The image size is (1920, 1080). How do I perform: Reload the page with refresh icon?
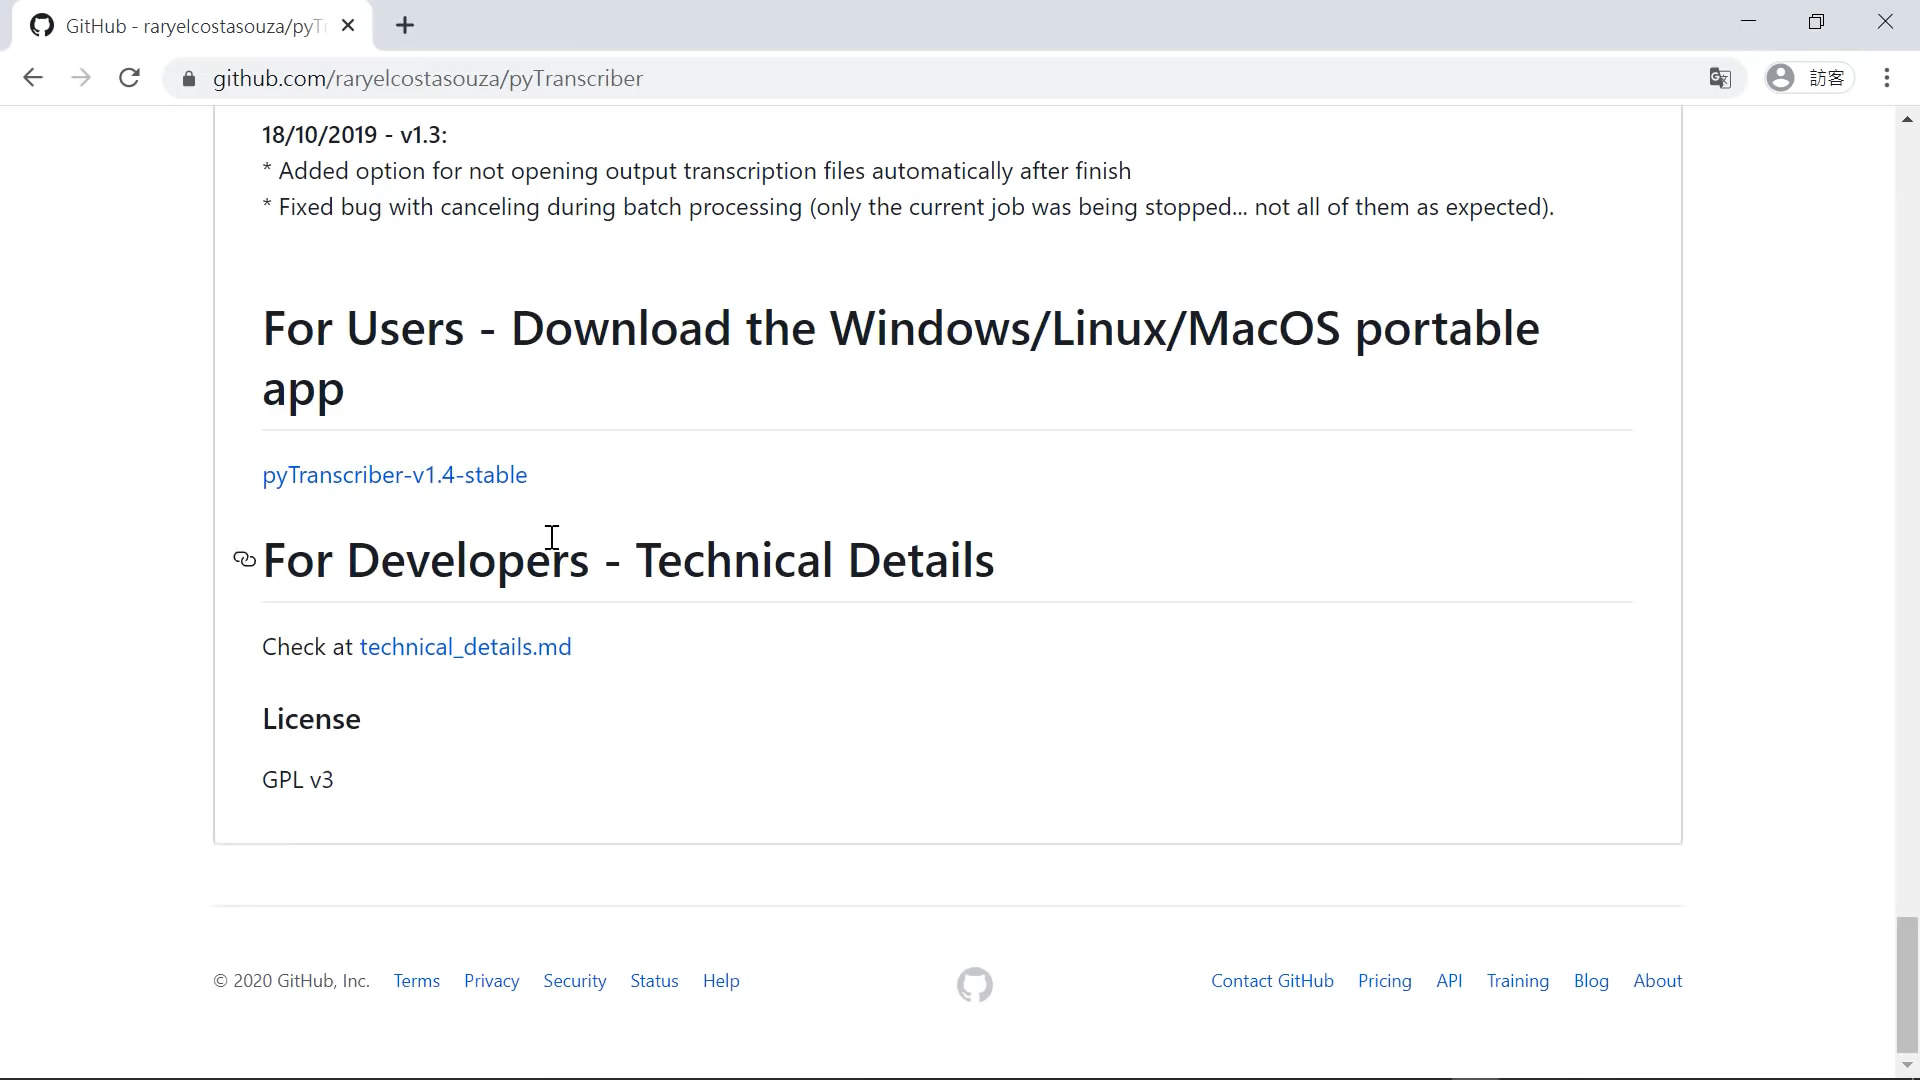pos(129,78)
